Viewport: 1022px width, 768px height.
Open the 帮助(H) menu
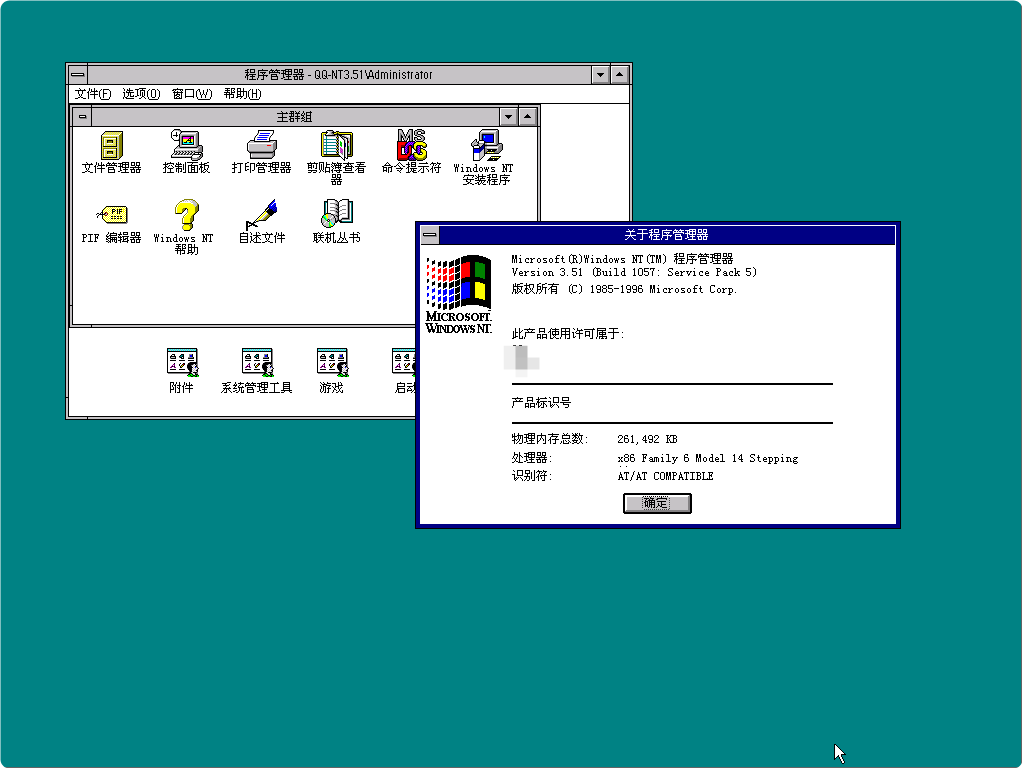[x=242, y=94]
